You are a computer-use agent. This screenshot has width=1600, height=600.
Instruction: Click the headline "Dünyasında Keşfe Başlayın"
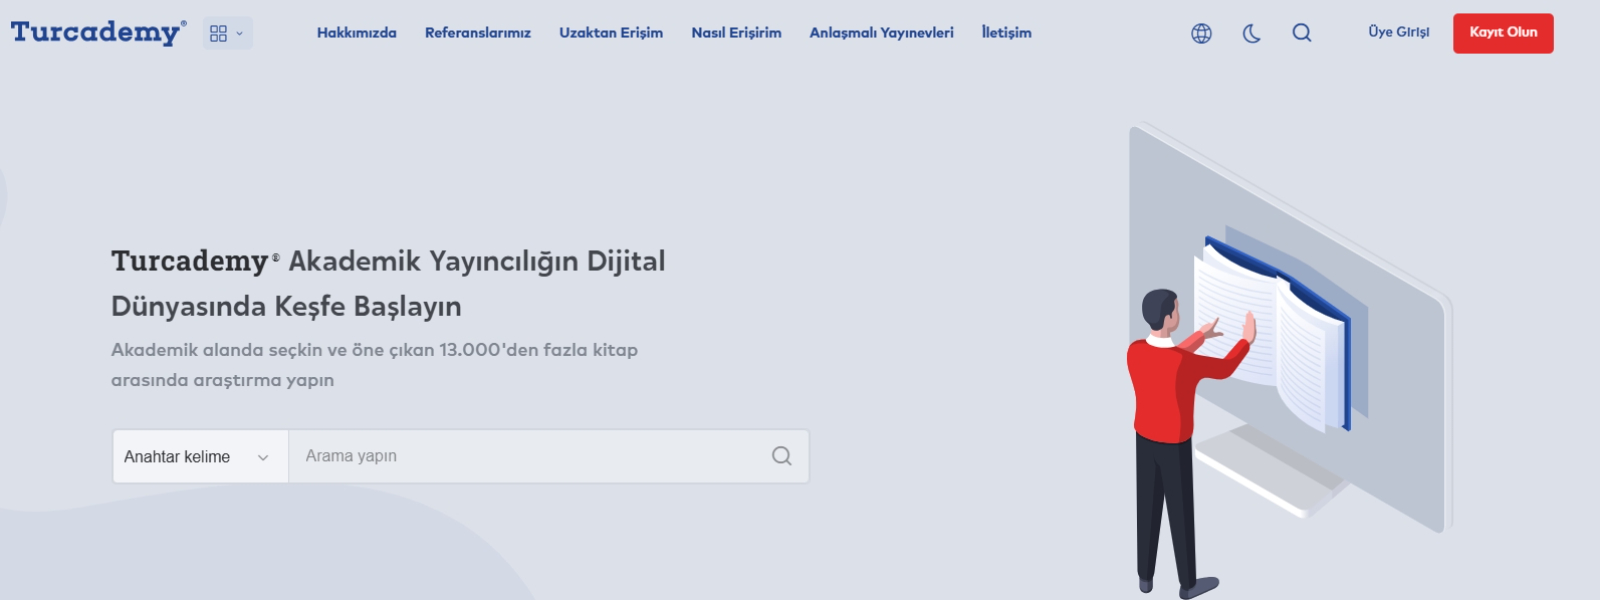click(x=286, y=306)
